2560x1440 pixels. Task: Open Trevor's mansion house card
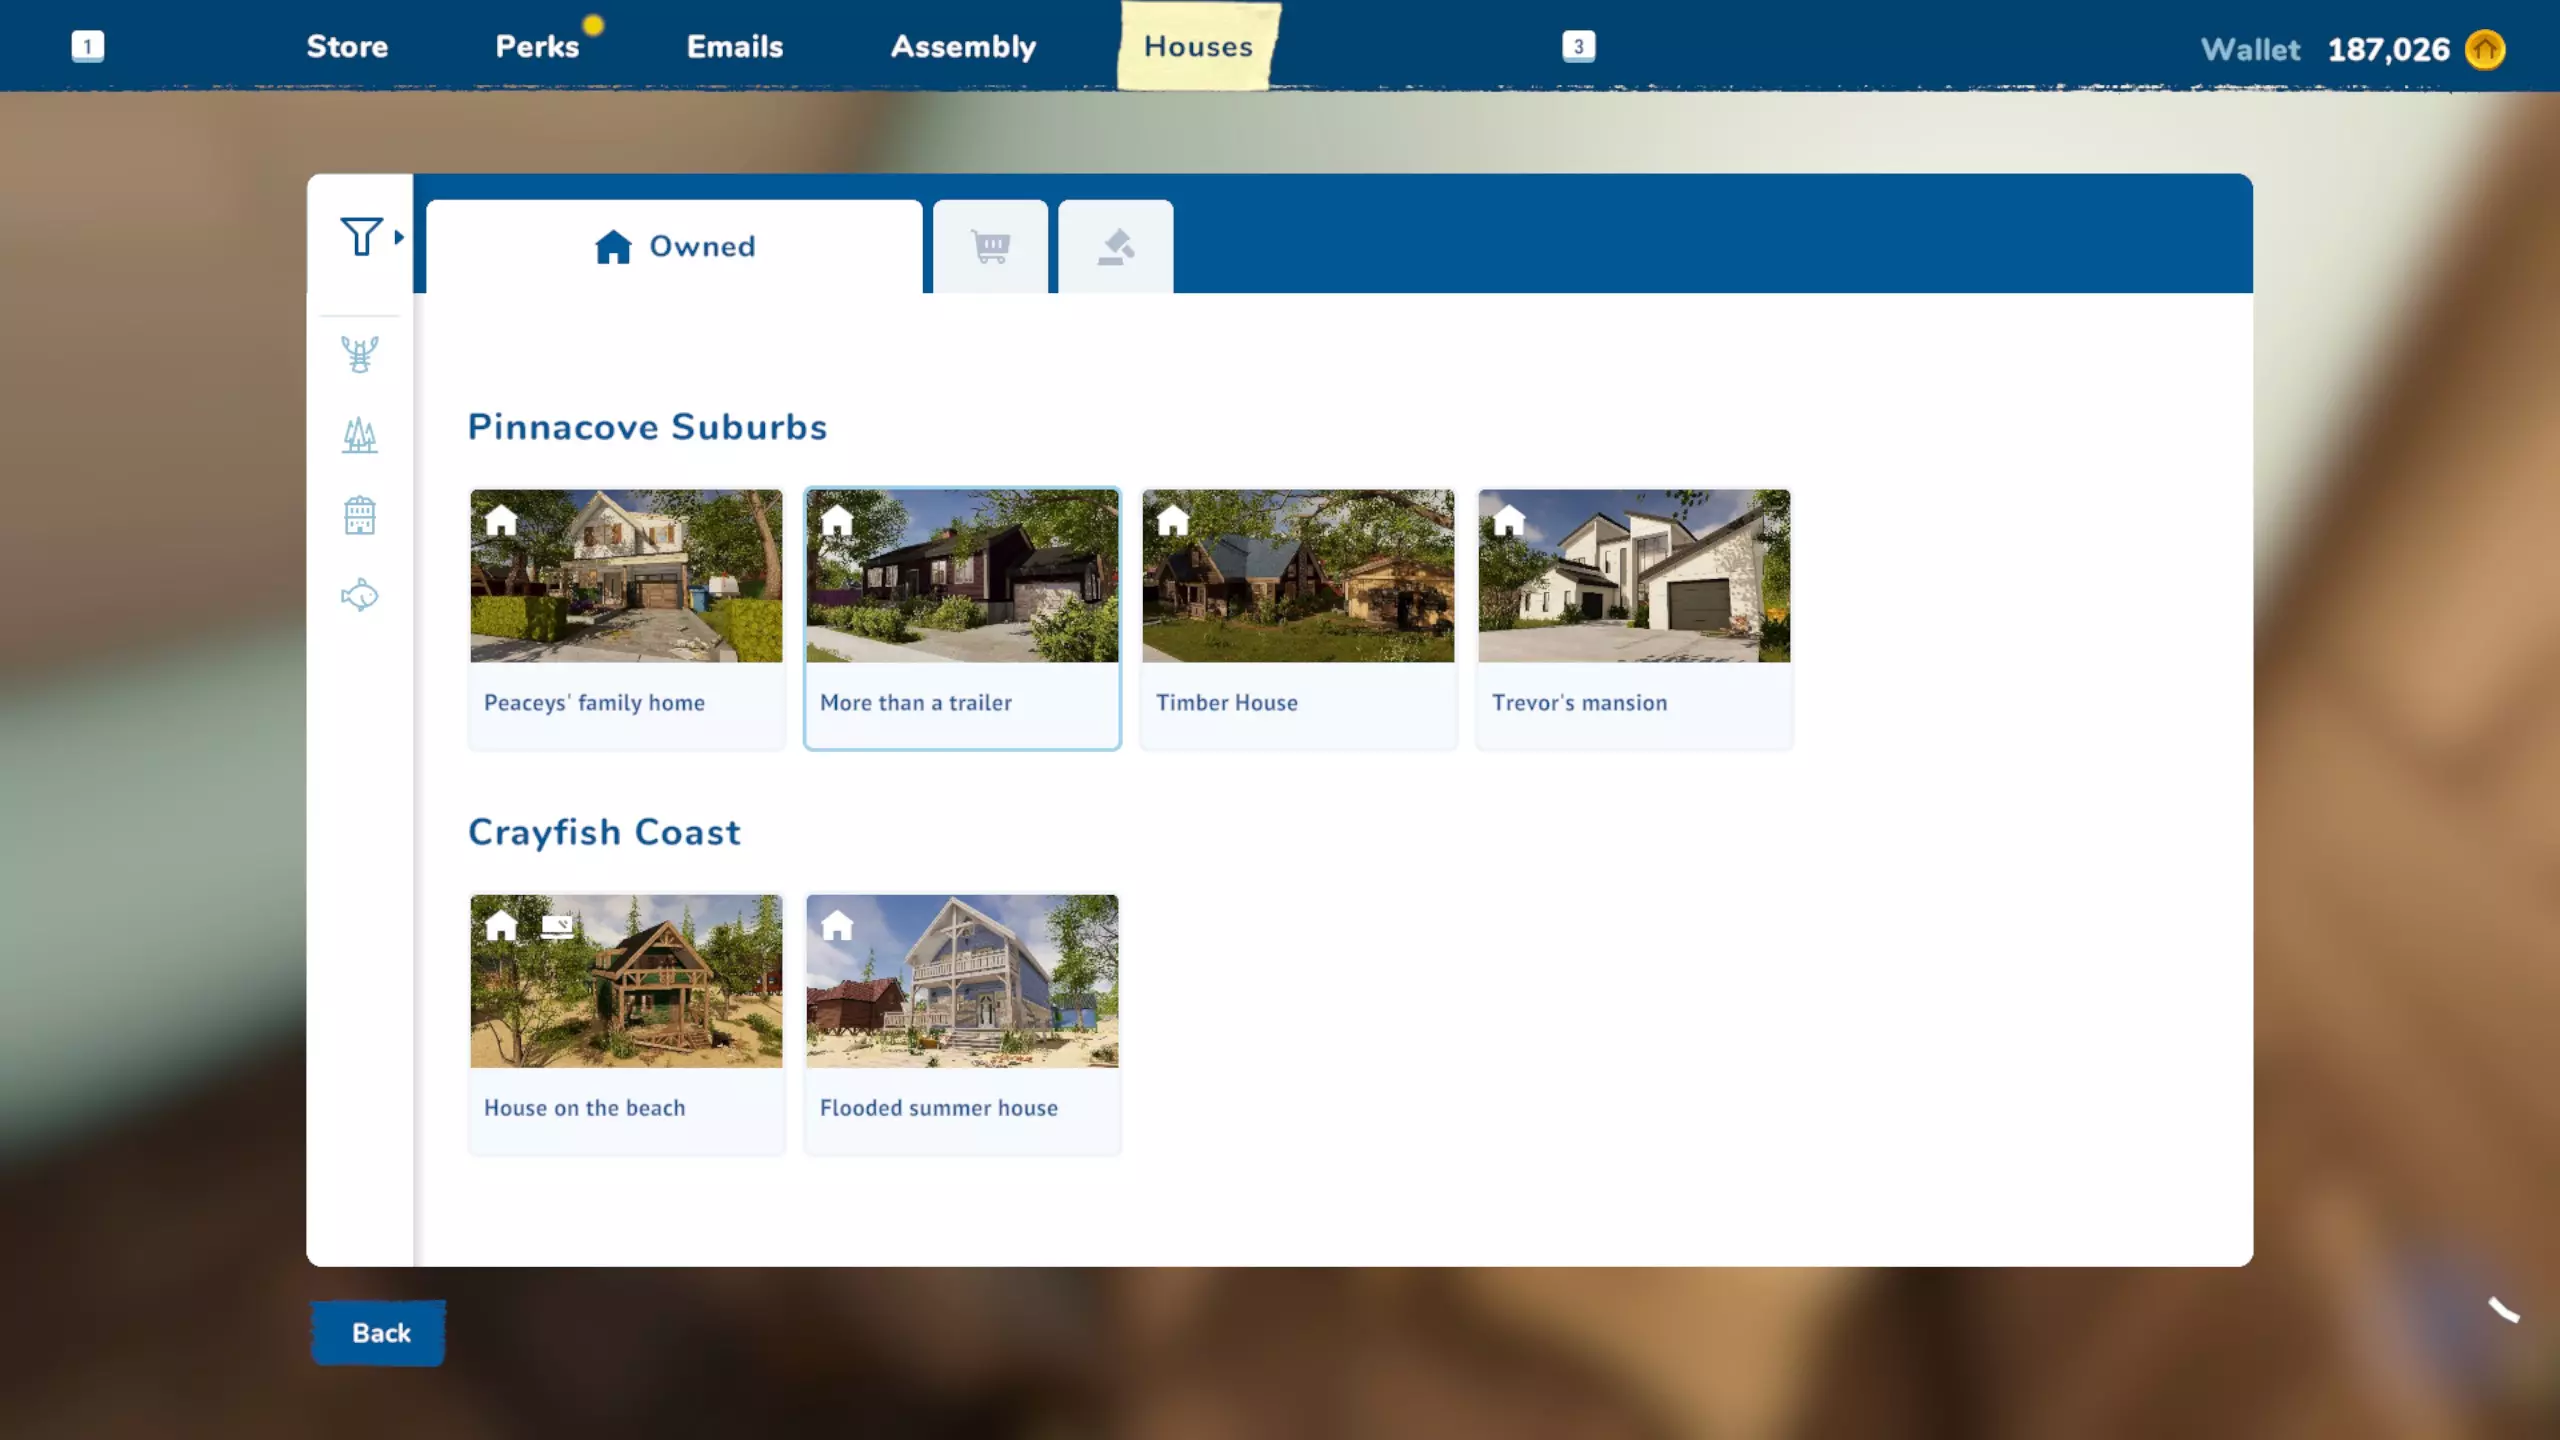coord(1634,618)
